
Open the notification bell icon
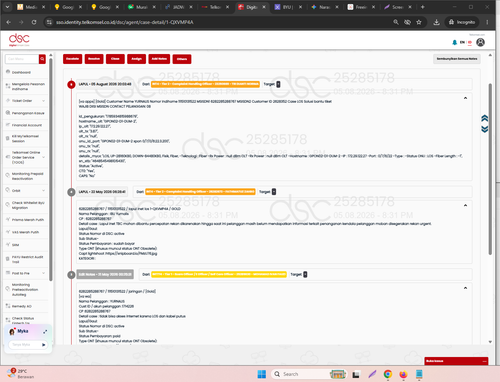[454, 42]
